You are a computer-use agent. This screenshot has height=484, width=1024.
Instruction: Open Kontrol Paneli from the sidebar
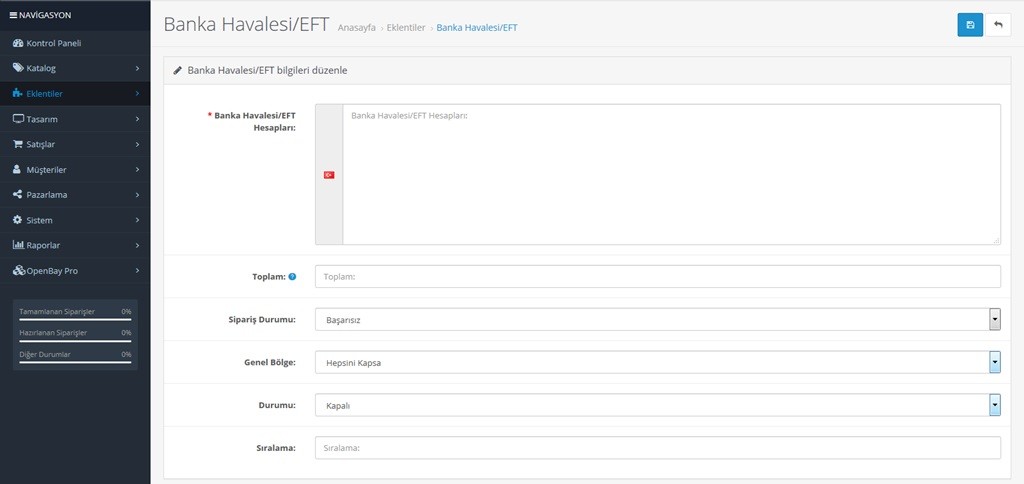point(47,43)
